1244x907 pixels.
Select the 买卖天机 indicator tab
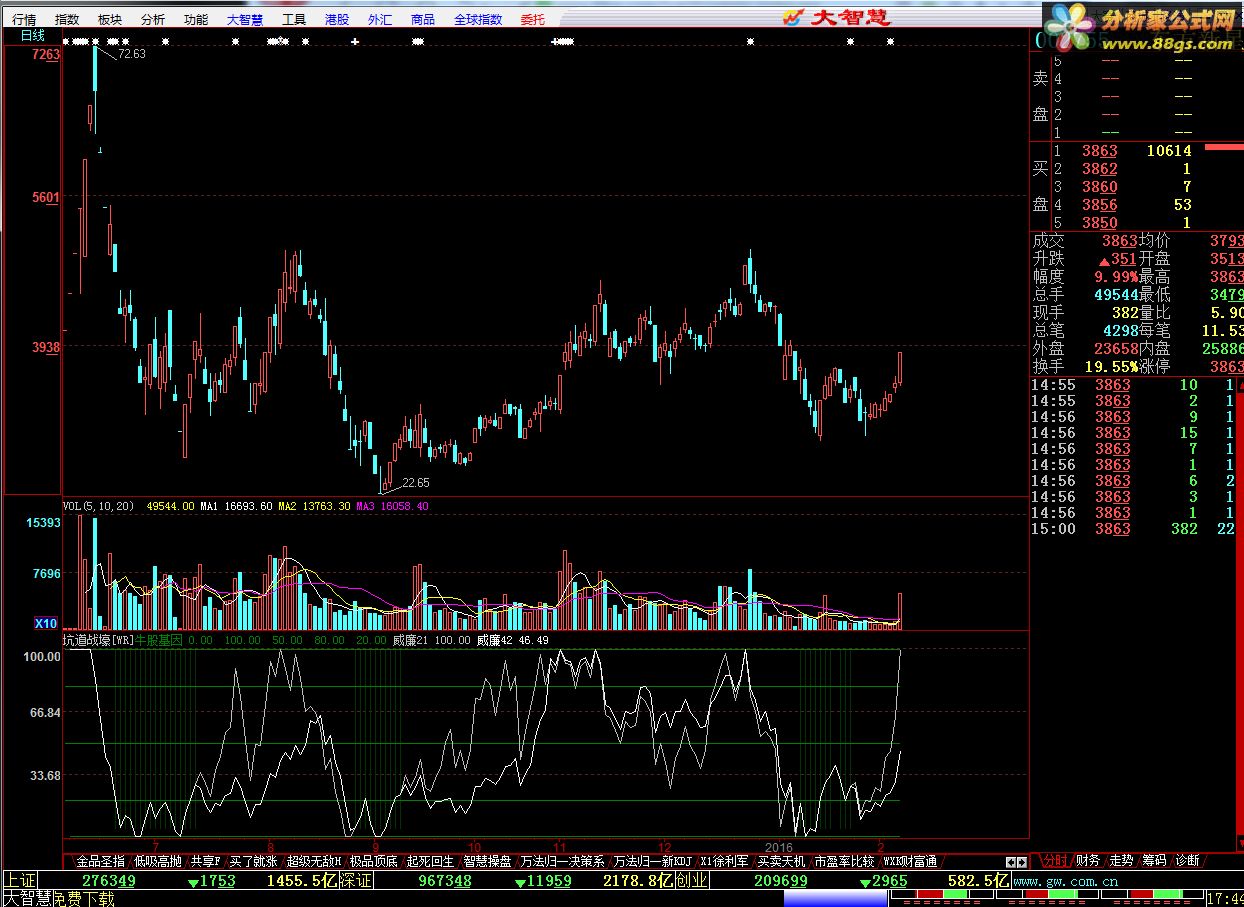point(781,861)
